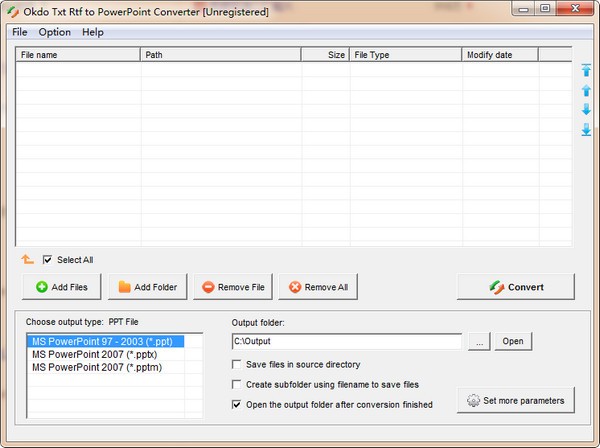Click the move-to-top arrow icon

click(x=586, y=70)
